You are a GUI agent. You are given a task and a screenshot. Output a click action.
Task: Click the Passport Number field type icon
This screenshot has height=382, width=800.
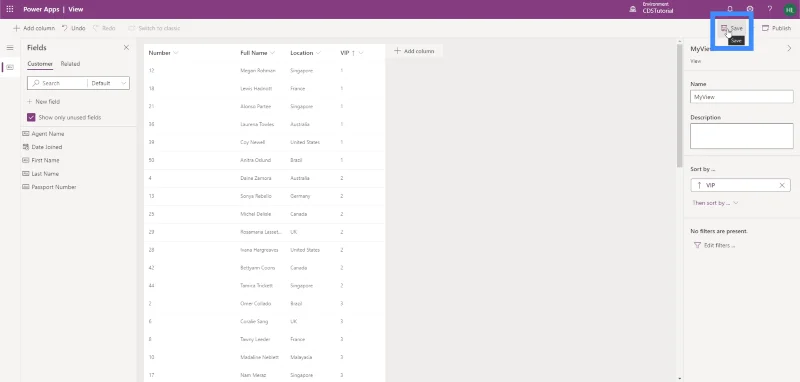26,187
